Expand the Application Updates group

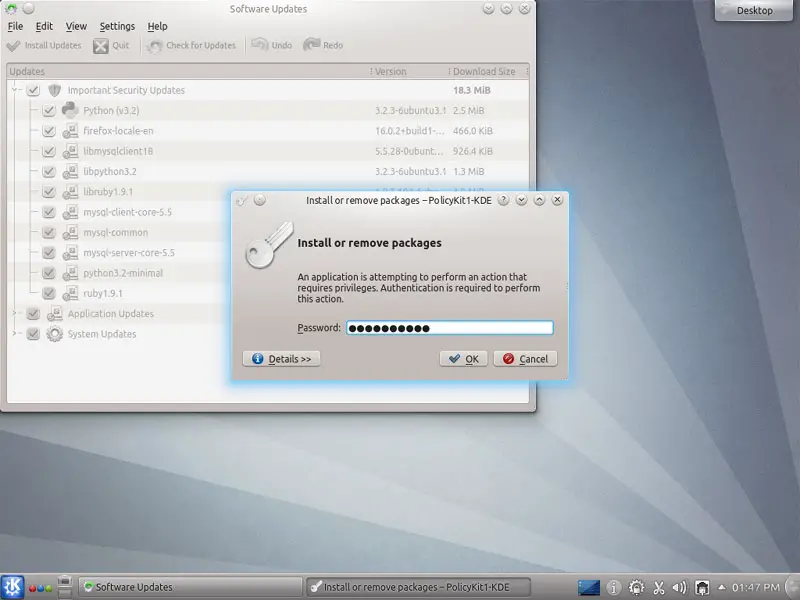coord(15,314)
